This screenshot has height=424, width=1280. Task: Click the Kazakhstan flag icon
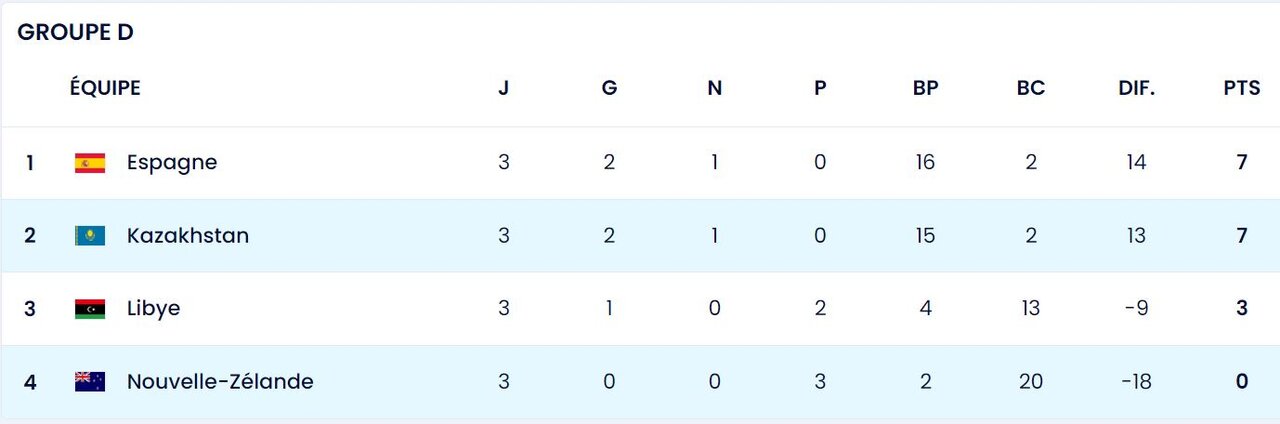[90, 236]
